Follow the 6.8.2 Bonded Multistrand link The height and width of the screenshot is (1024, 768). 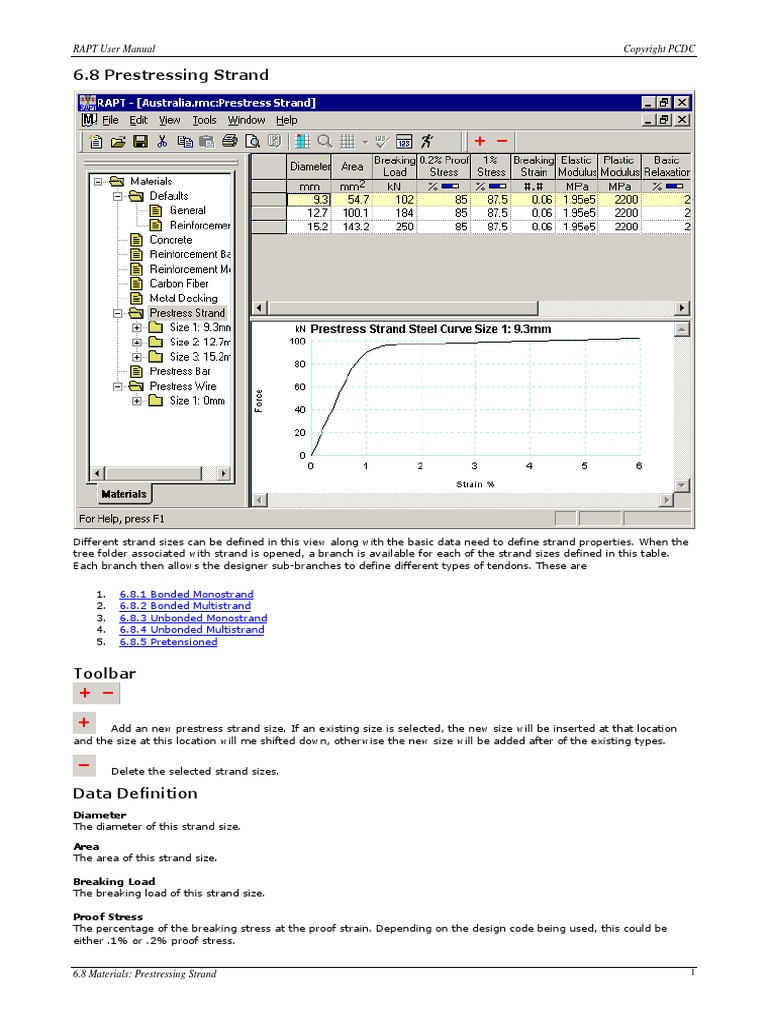[185, 606]
